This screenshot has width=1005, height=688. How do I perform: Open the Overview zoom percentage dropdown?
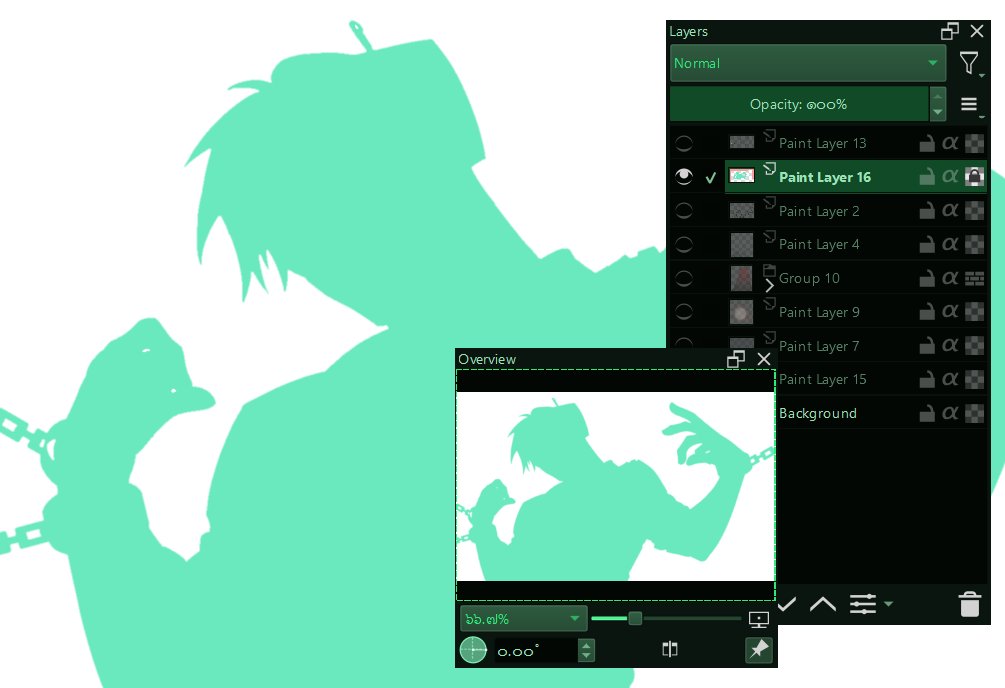pyautogui.click(x=523, y=619)
